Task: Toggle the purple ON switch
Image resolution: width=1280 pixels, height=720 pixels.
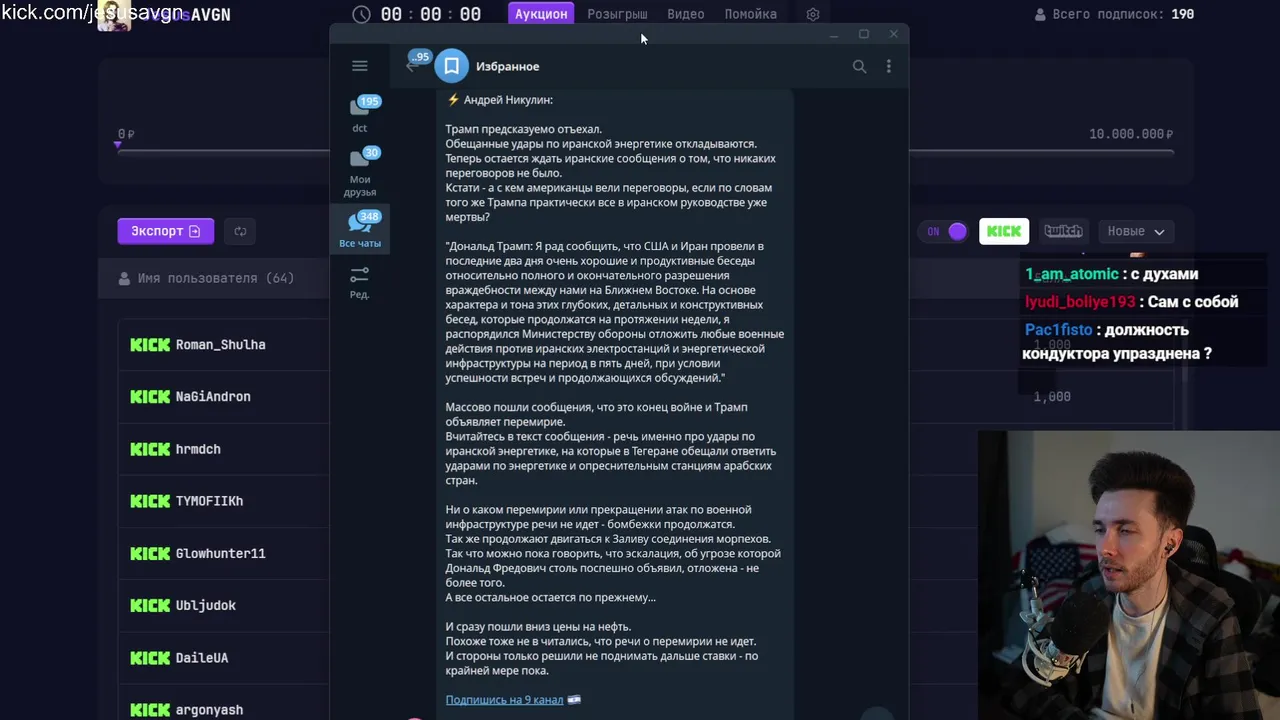Action: tap(945, 231)
